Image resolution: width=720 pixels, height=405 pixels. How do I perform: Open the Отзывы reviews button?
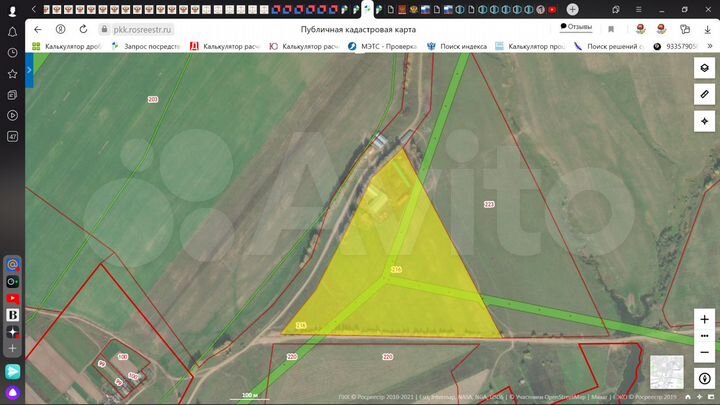pyautogui.click(x=576, y=27)
